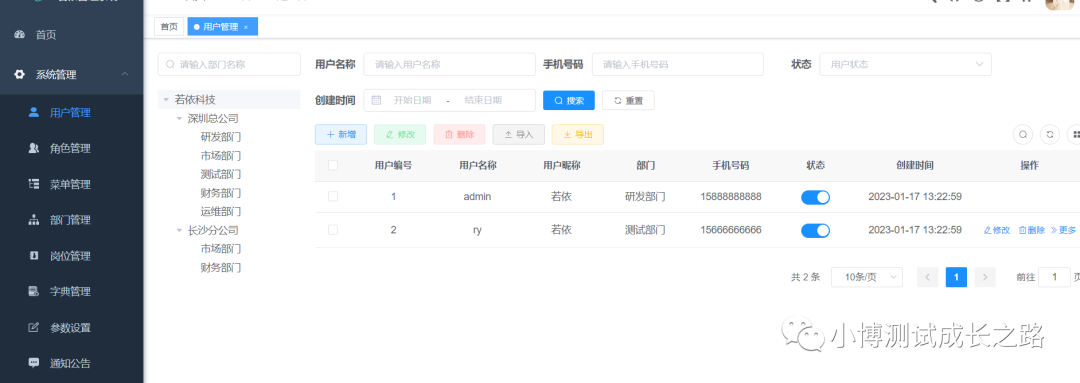Click the 前往 page number input
Viewport: 1080px width, 383px height.
(1054, 277)
